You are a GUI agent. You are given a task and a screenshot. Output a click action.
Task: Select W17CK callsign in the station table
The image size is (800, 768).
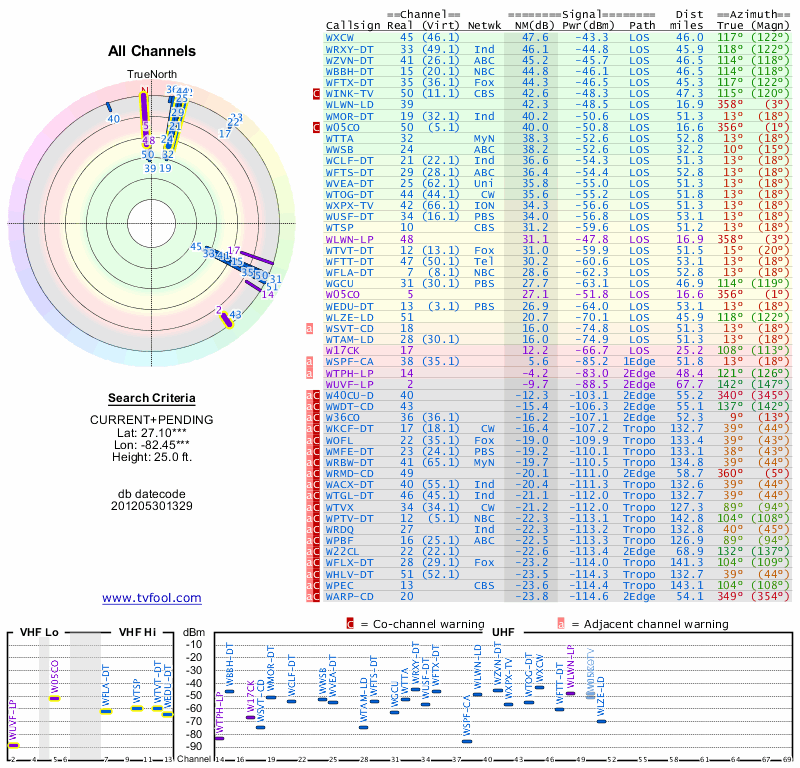click(x=343, y=351)
